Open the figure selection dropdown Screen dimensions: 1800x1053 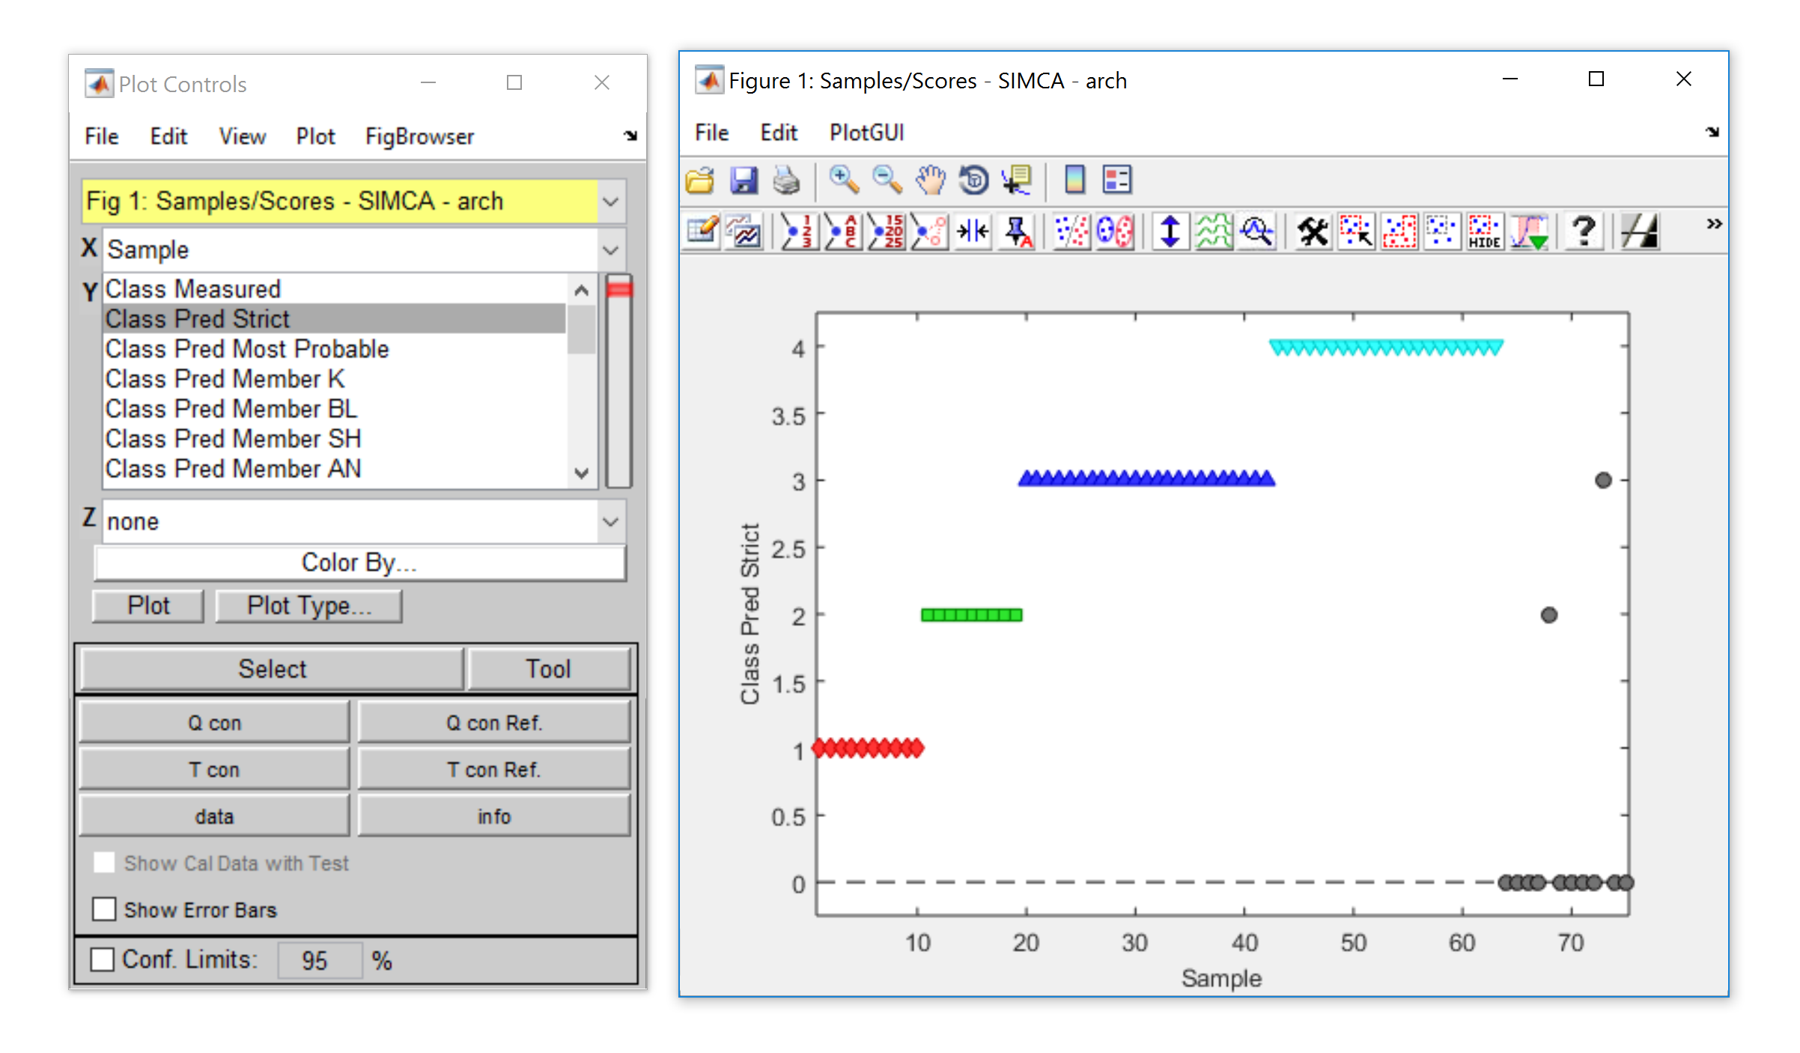(x=610, y=202)
